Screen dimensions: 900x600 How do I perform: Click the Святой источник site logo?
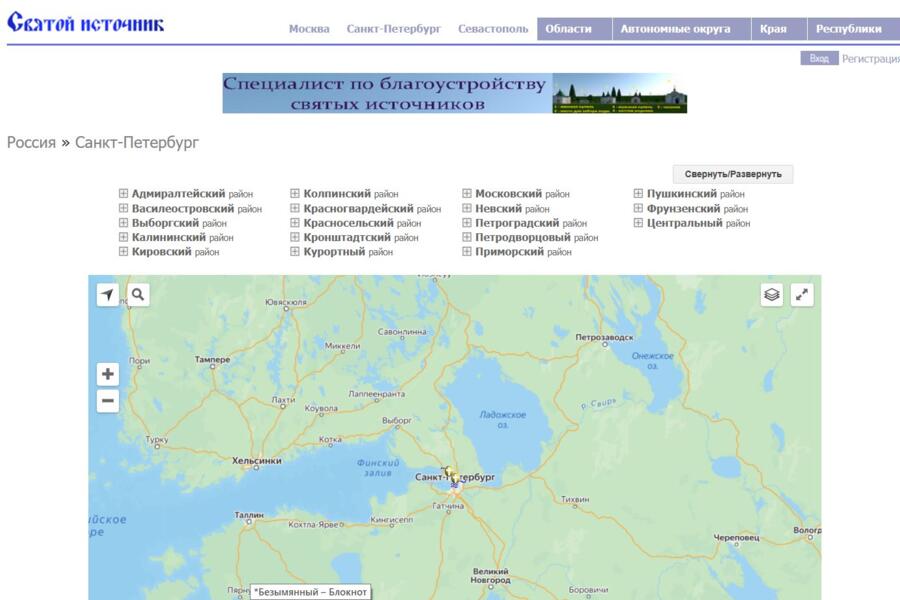pos(86,23)
